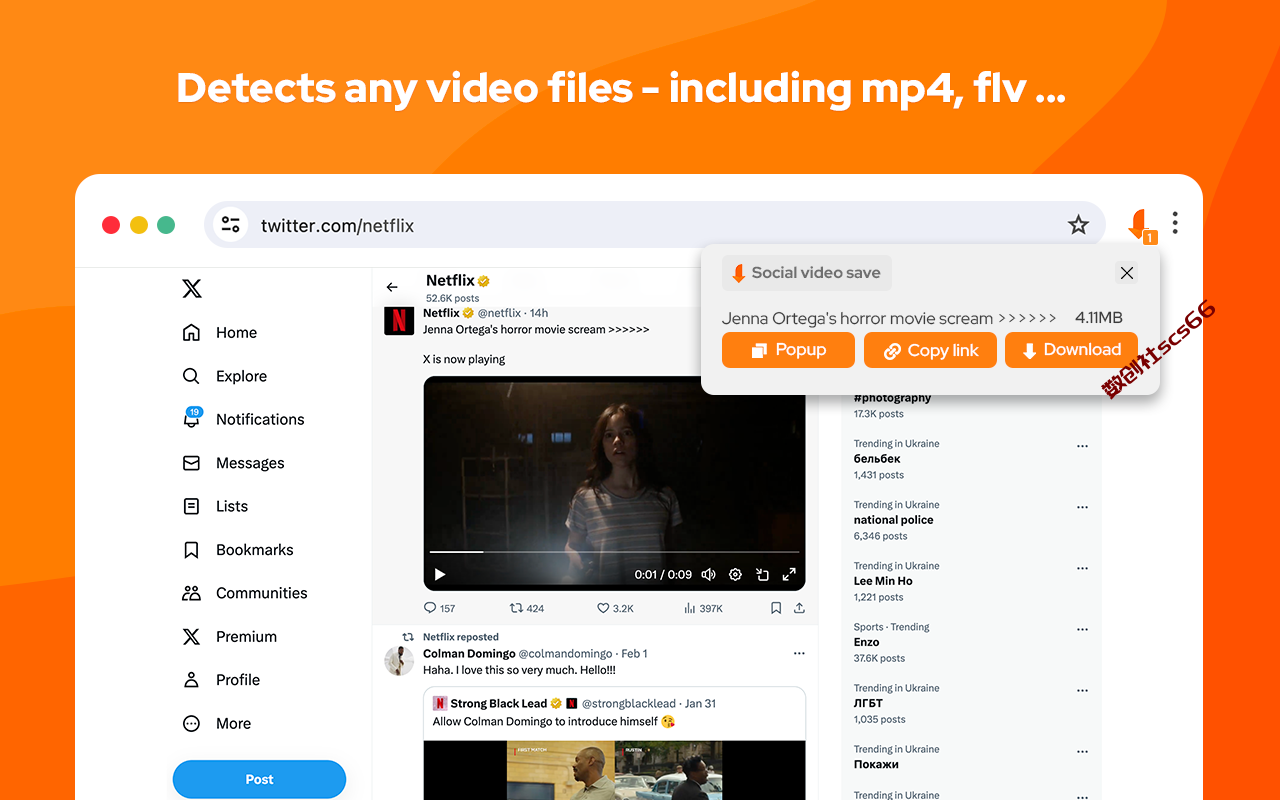Image resolution: width=1280 pixels, height=800 pixels.
Task: Click the Download button
Action: (1071, 350)
